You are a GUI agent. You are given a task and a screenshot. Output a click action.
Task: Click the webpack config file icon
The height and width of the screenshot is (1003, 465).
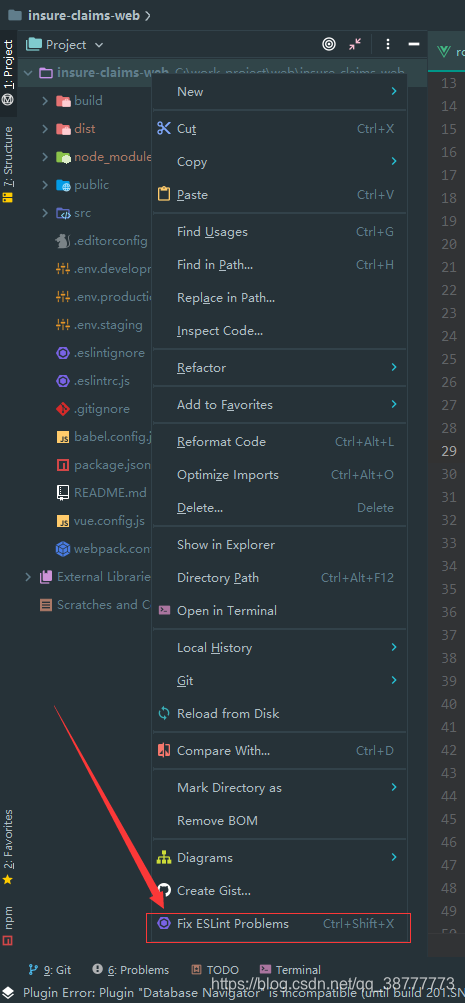(x=63, y=549)
